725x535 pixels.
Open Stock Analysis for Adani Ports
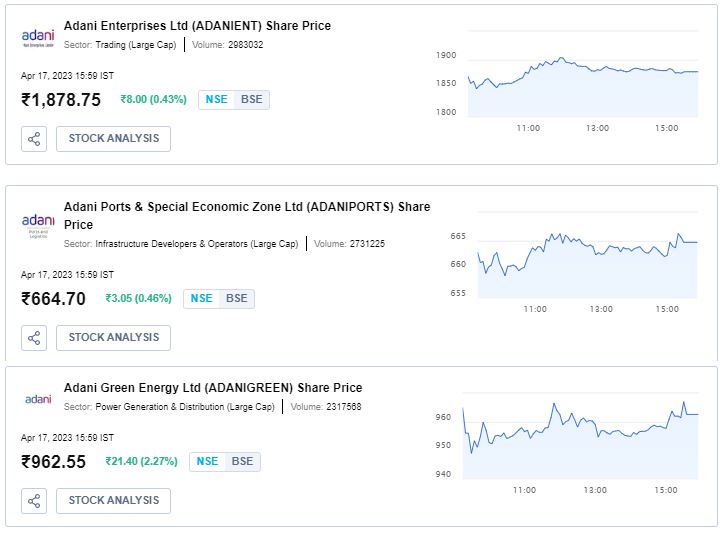click(x=113, y=338)
